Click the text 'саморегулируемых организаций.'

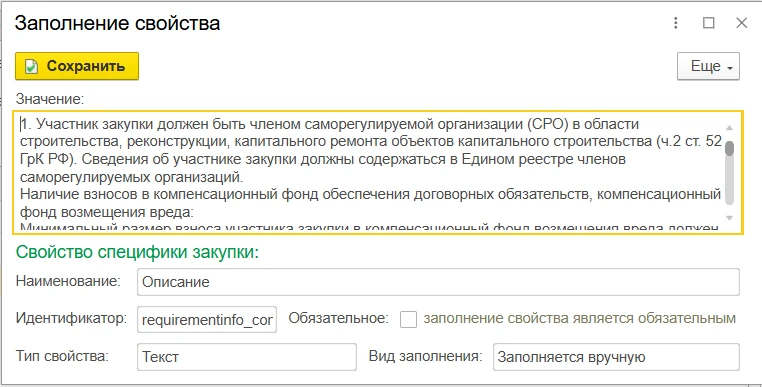coord(131,176)
